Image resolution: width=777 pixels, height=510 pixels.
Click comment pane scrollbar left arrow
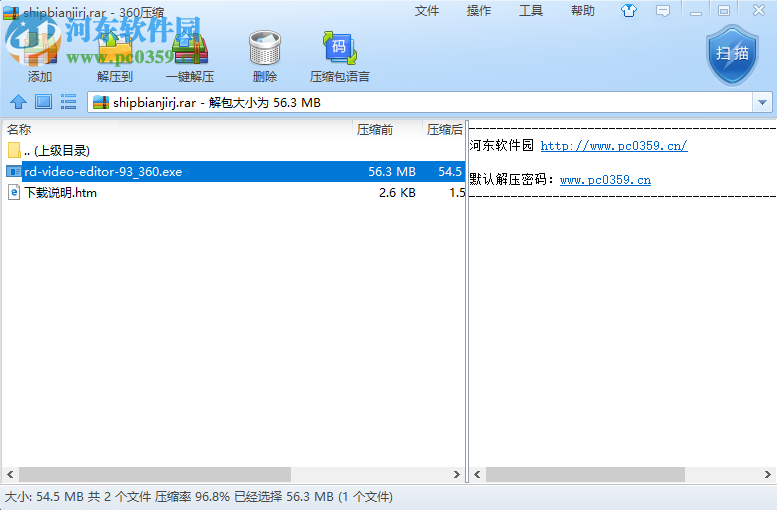477,474
